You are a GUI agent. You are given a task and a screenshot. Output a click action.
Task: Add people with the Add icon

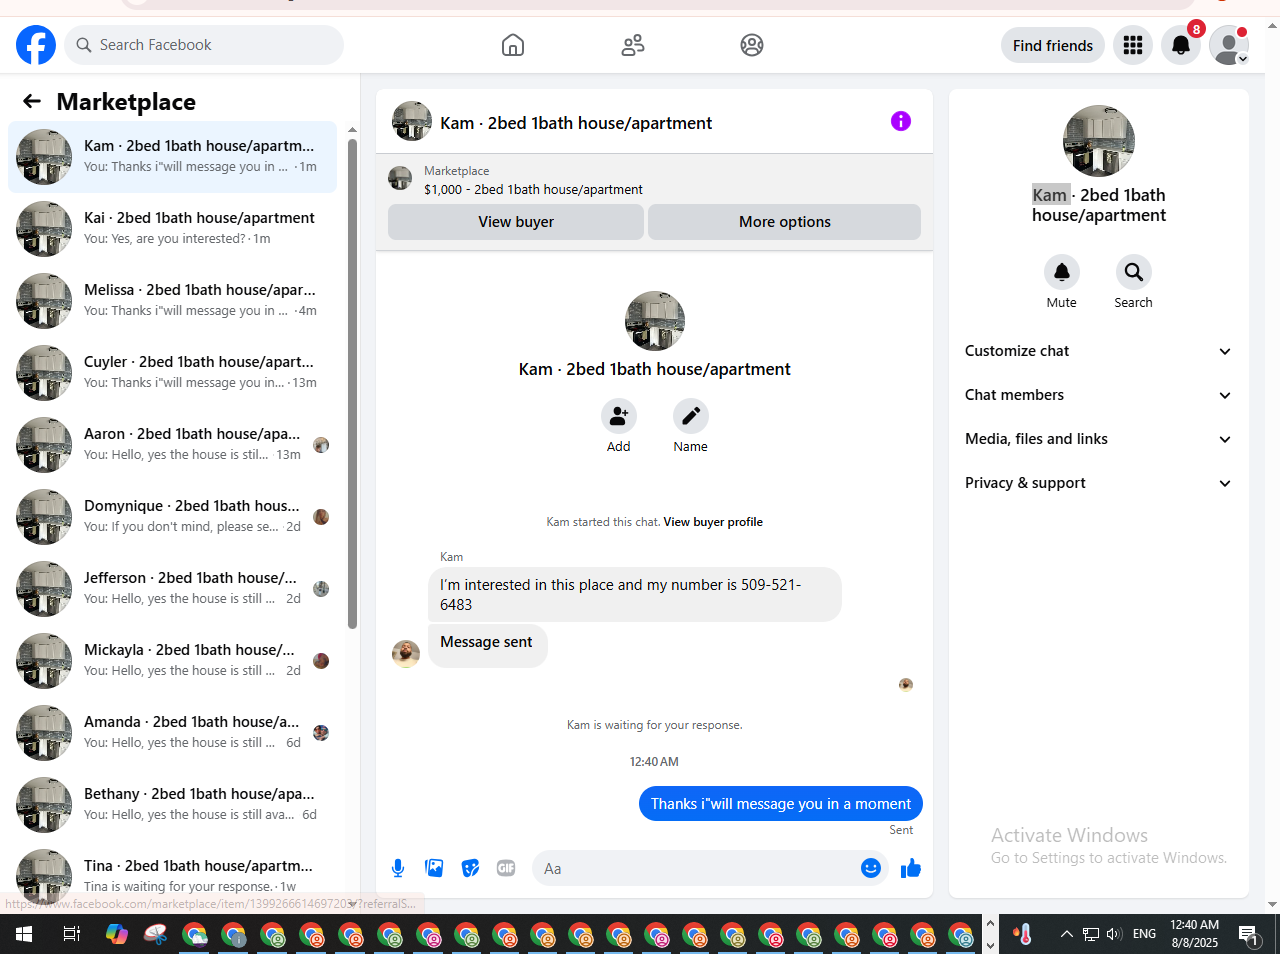[619, 416]
